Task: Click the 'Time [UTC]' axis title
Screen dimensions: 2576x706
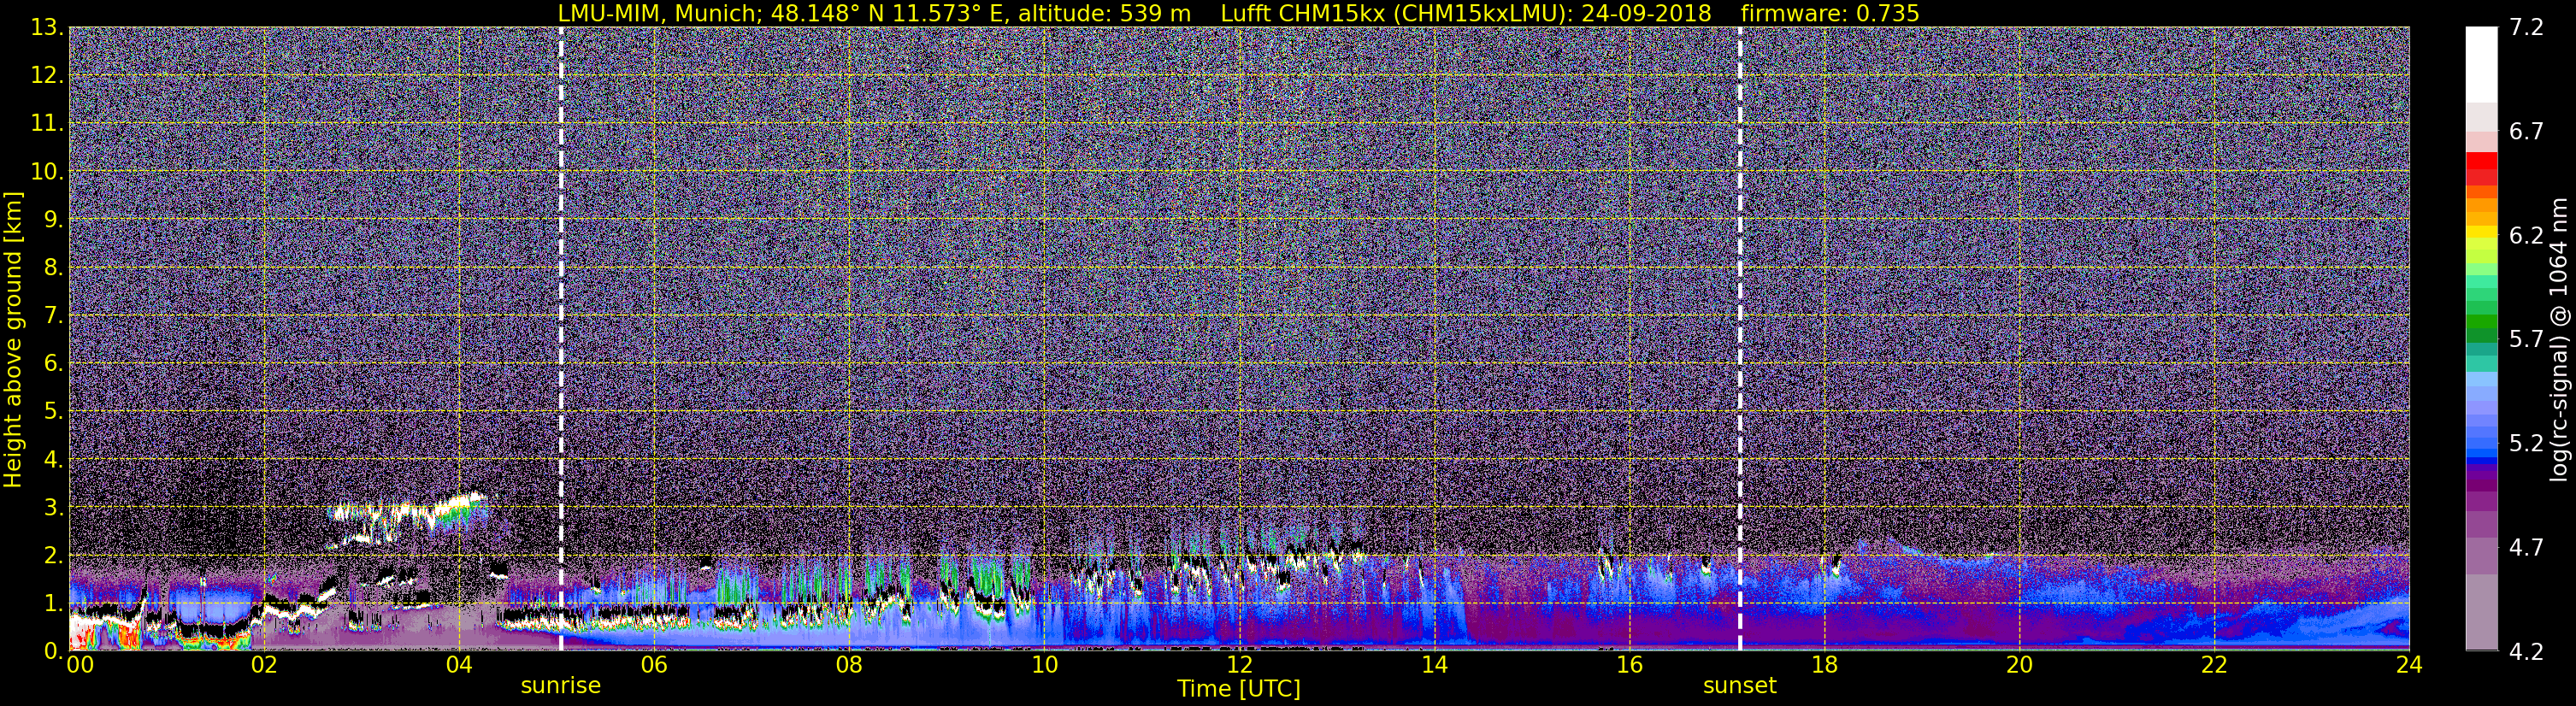Action: click(1239, 689)
